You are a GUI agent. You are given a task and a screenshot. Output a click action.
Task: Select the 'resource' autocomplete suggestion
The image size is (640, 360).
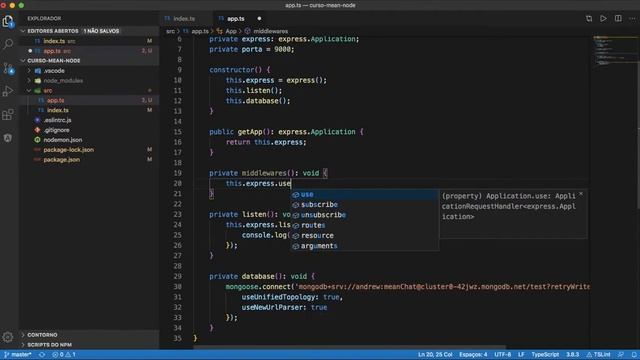pos(364,236)
